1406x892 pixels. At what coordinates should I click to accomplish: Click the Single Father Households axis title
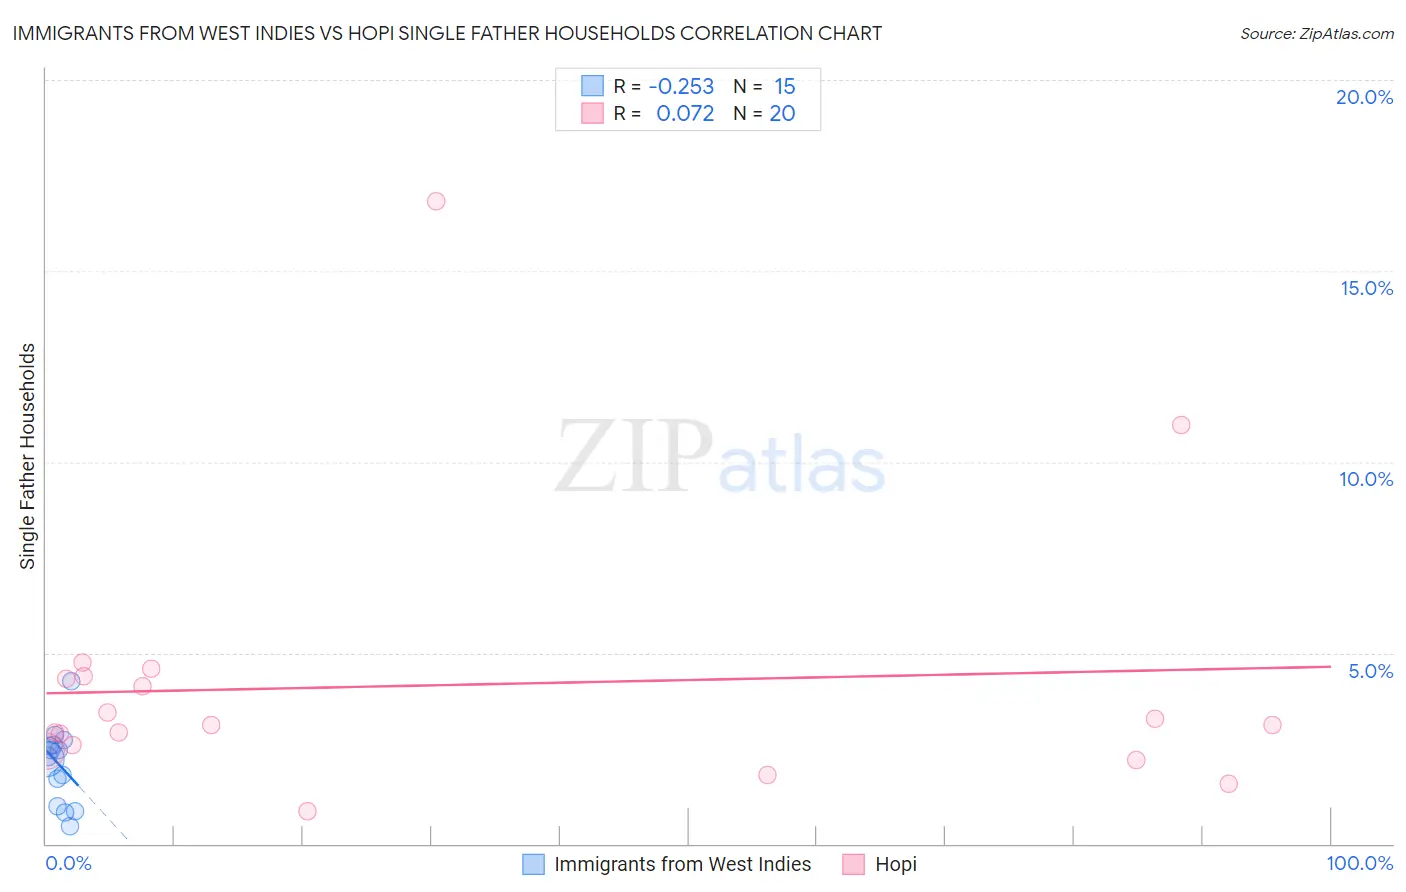[28, 456]
